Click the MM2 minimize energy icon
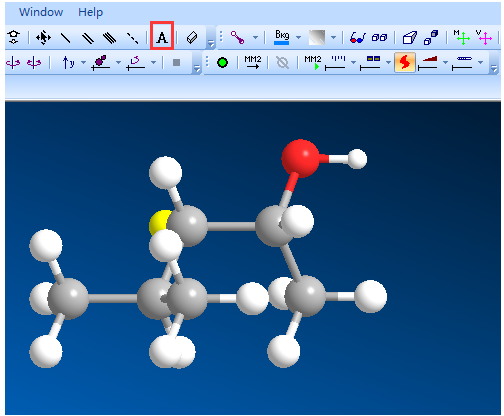This screenshot has width=504, height=416. 253,62
